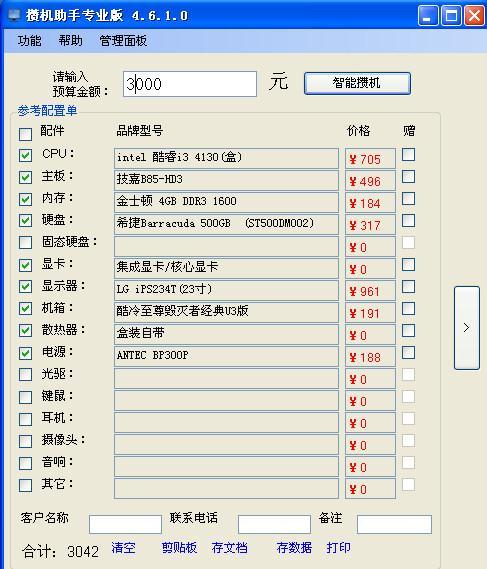The width and height of the screenshot is (487, 569).
Task: Click the 联系电话 input field
Action: (x=274, y=524)
